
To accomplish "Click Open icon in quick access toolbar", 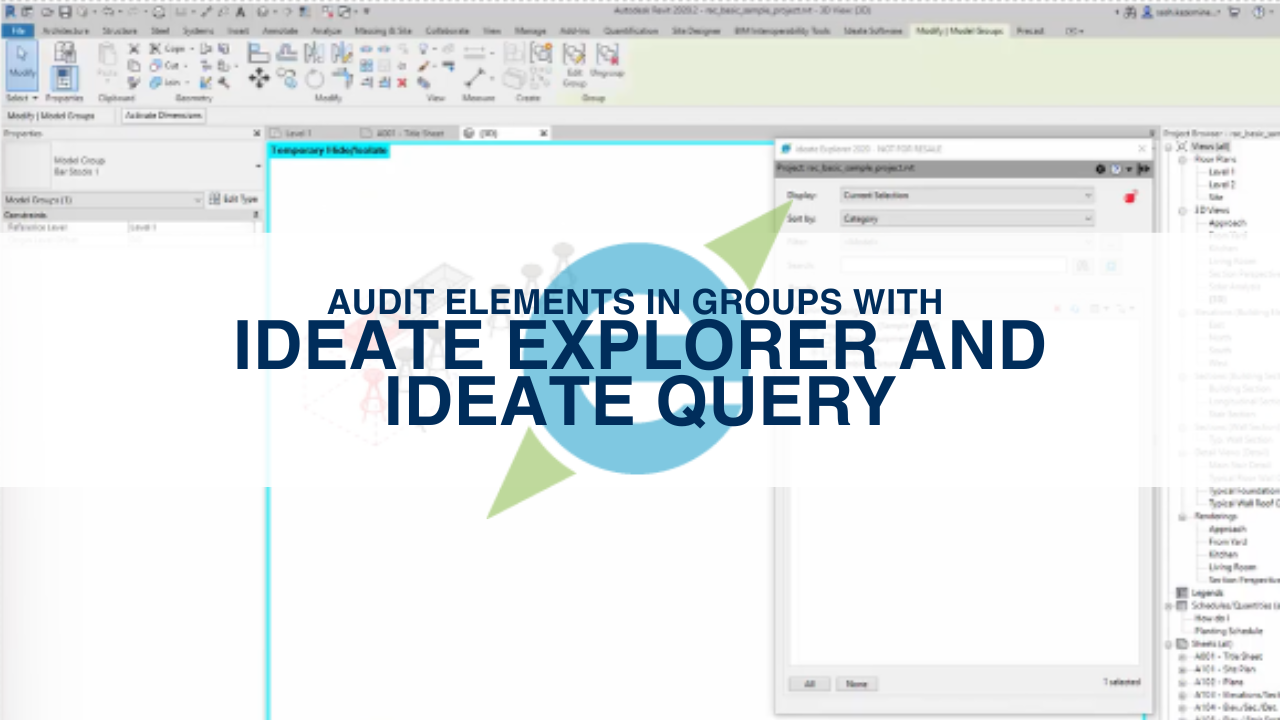I will click(x=47, y=12).
